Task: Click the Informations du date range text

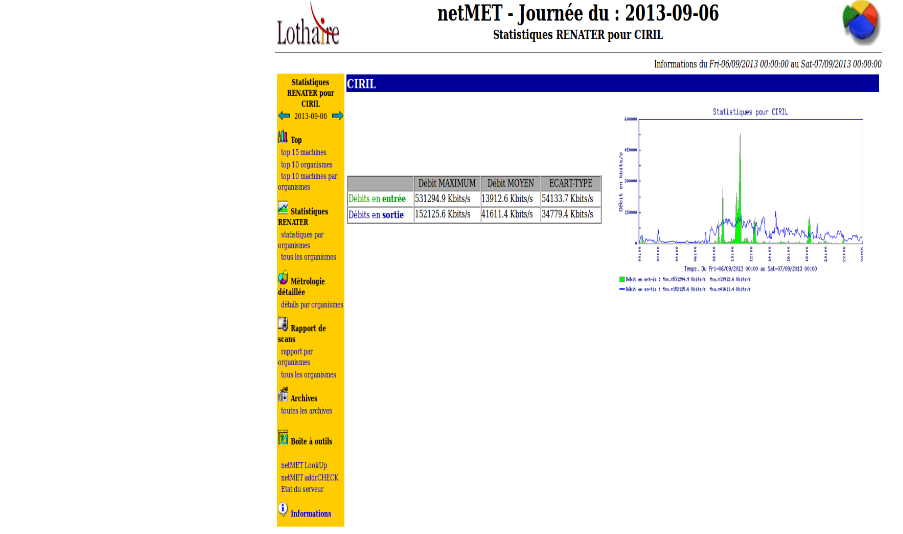Action: coord(767,64)
